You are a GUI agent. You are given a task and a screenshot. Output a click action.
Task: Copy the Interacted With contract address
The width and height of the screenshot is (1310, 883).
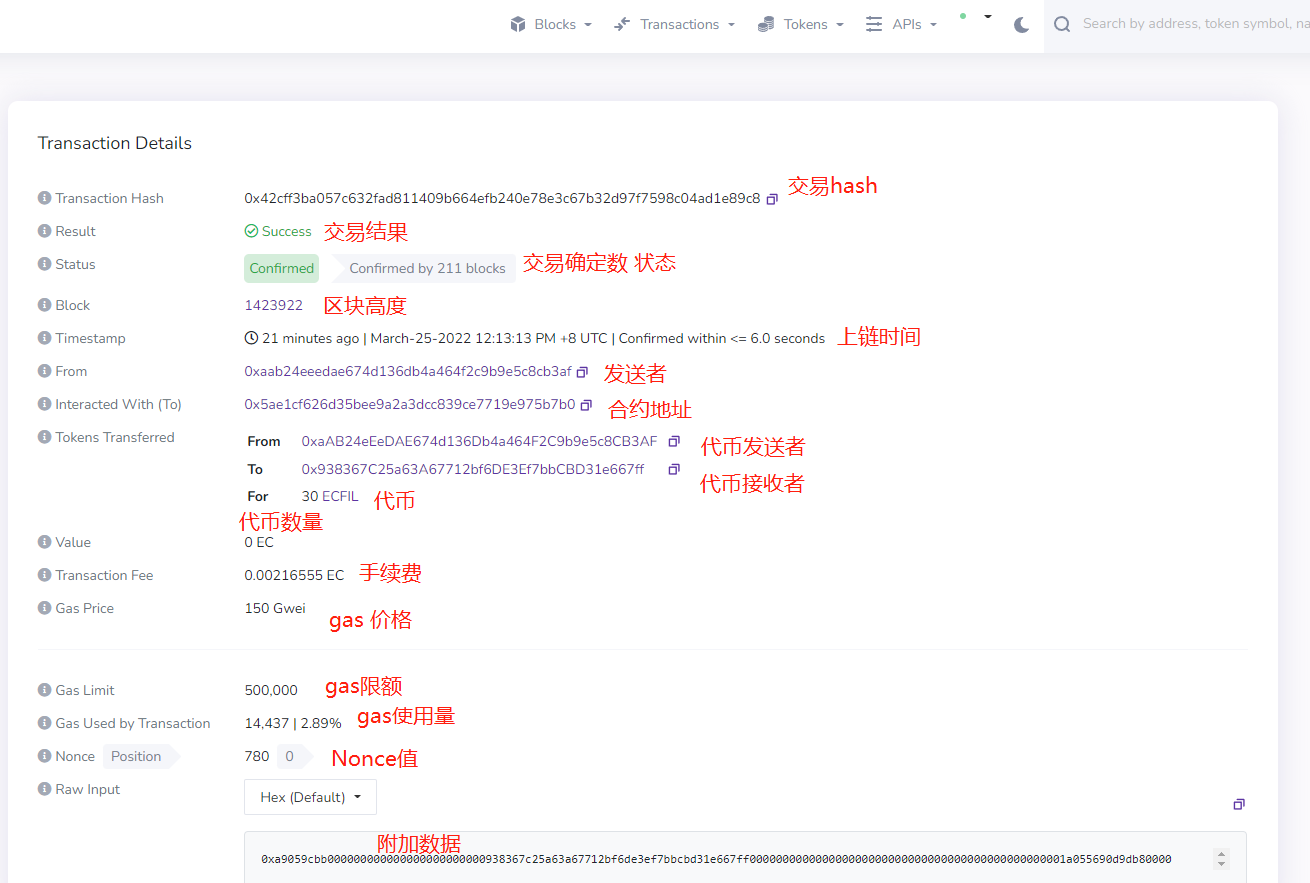[x=586, y=405]
